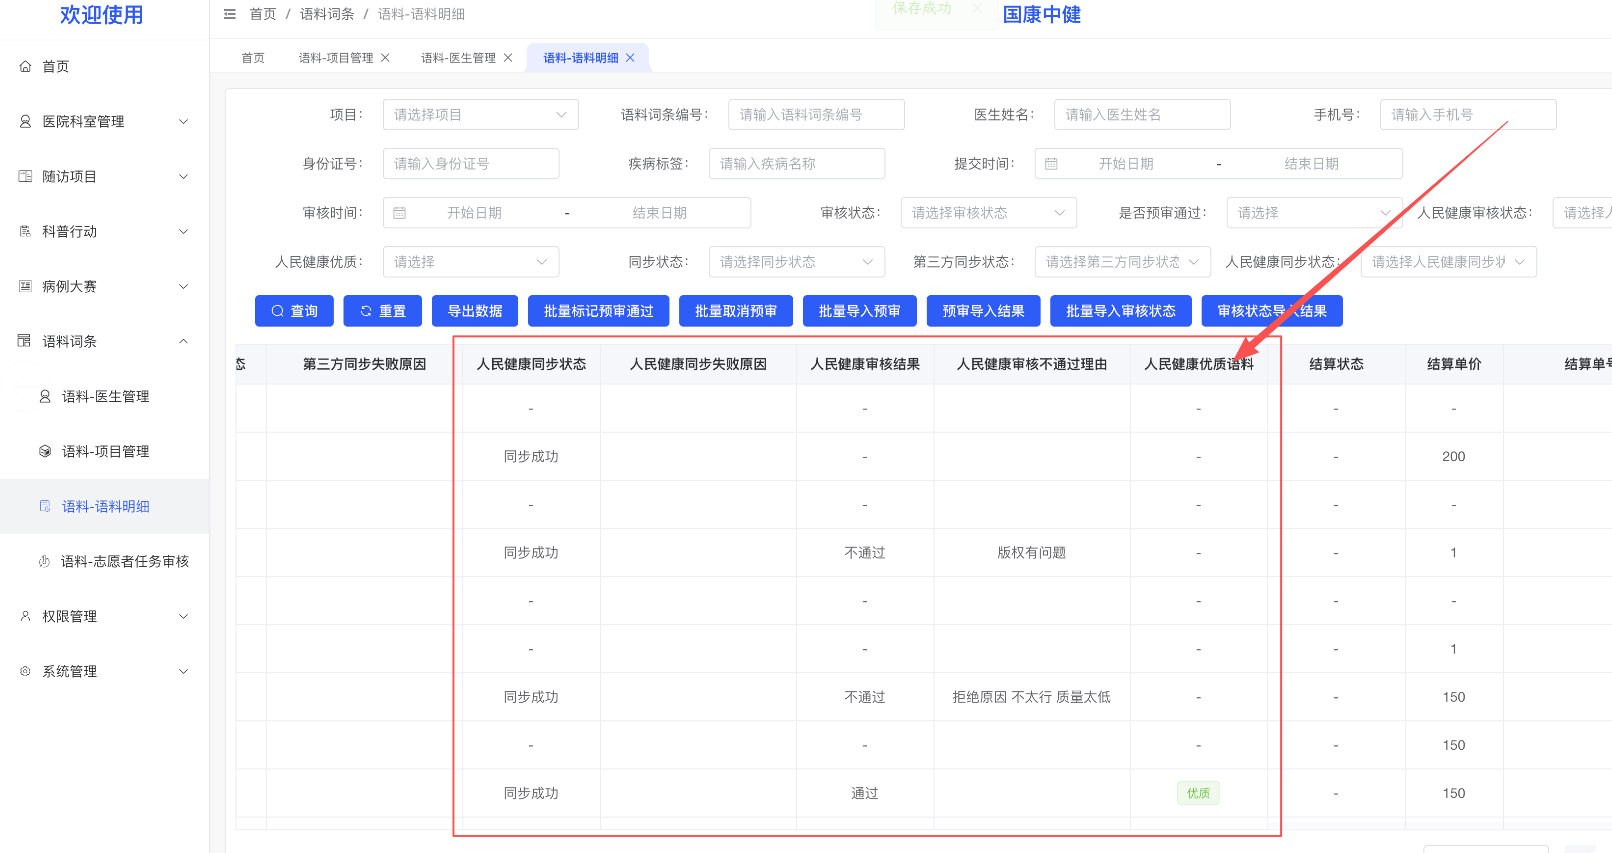The height and width of the screenshot is (853, 1612).
Task: Click the 语料-志愿者任务审核 icon
Action: click(45, 561)
